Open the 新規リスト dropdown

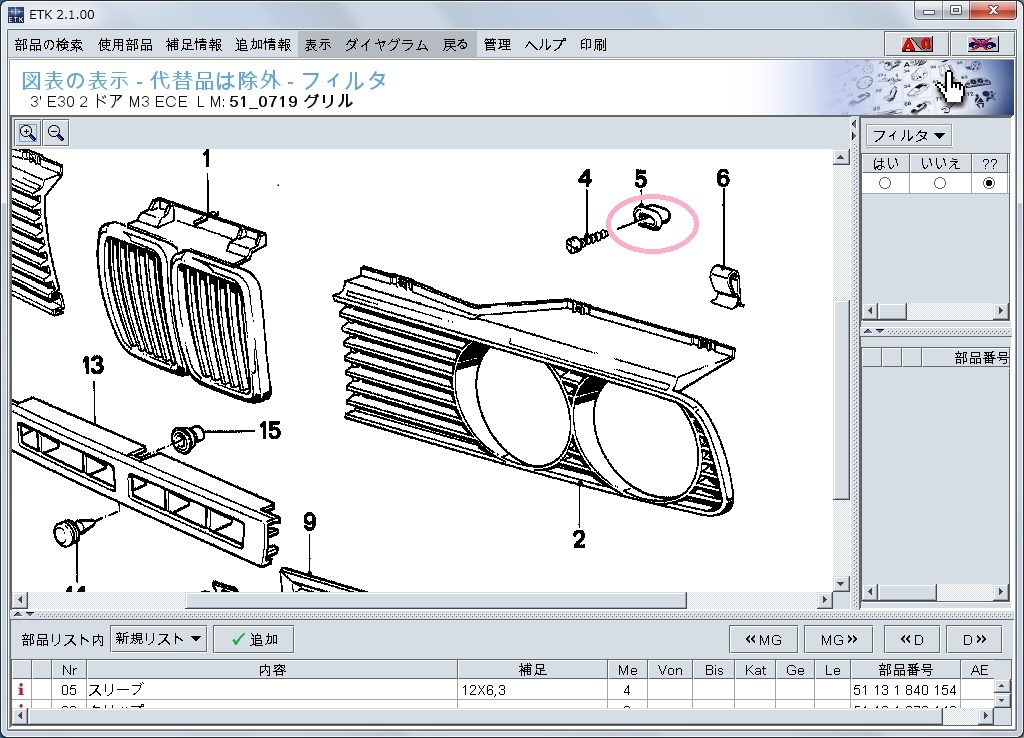tap(158, 639)
